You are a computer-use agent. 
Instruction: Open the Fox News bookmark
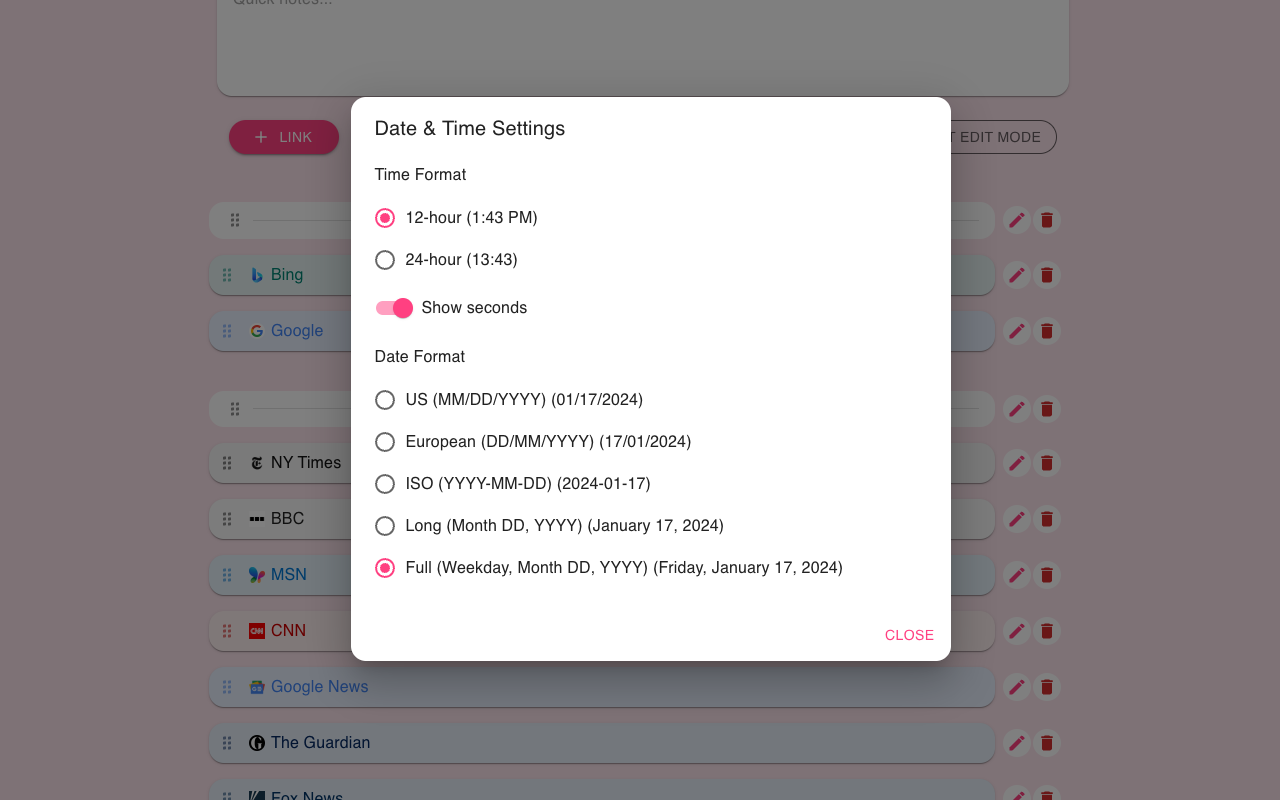tap(306, 794)
